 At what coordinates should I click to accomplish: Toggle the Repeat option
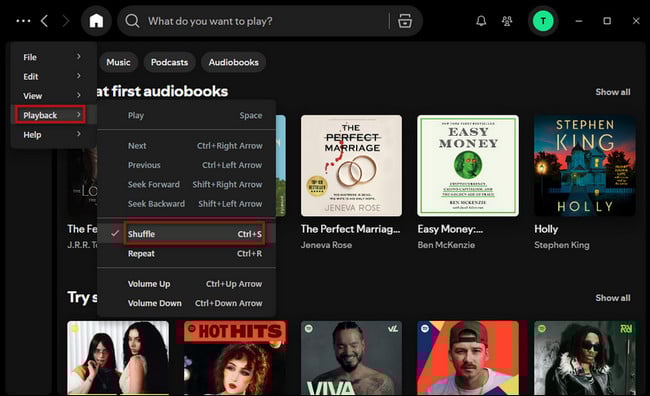pos(187,253)
